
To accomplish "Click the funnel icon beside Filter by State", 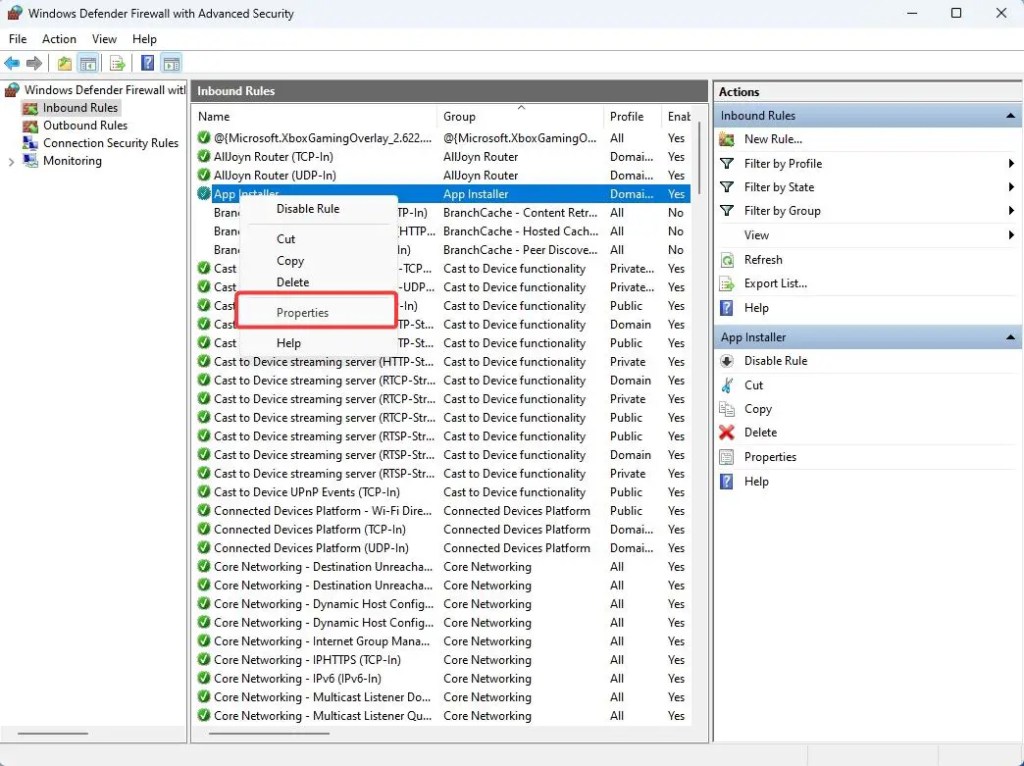I will pyautogui.click(x=727, y=187).
